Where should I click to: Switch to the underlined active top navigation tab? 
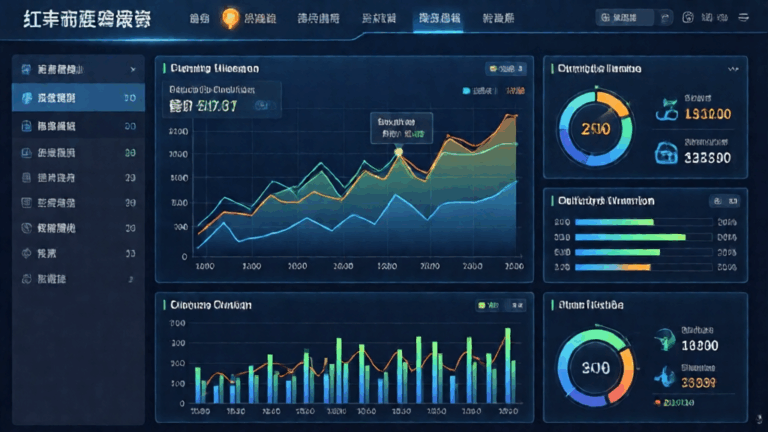click(x=439, y=18)
